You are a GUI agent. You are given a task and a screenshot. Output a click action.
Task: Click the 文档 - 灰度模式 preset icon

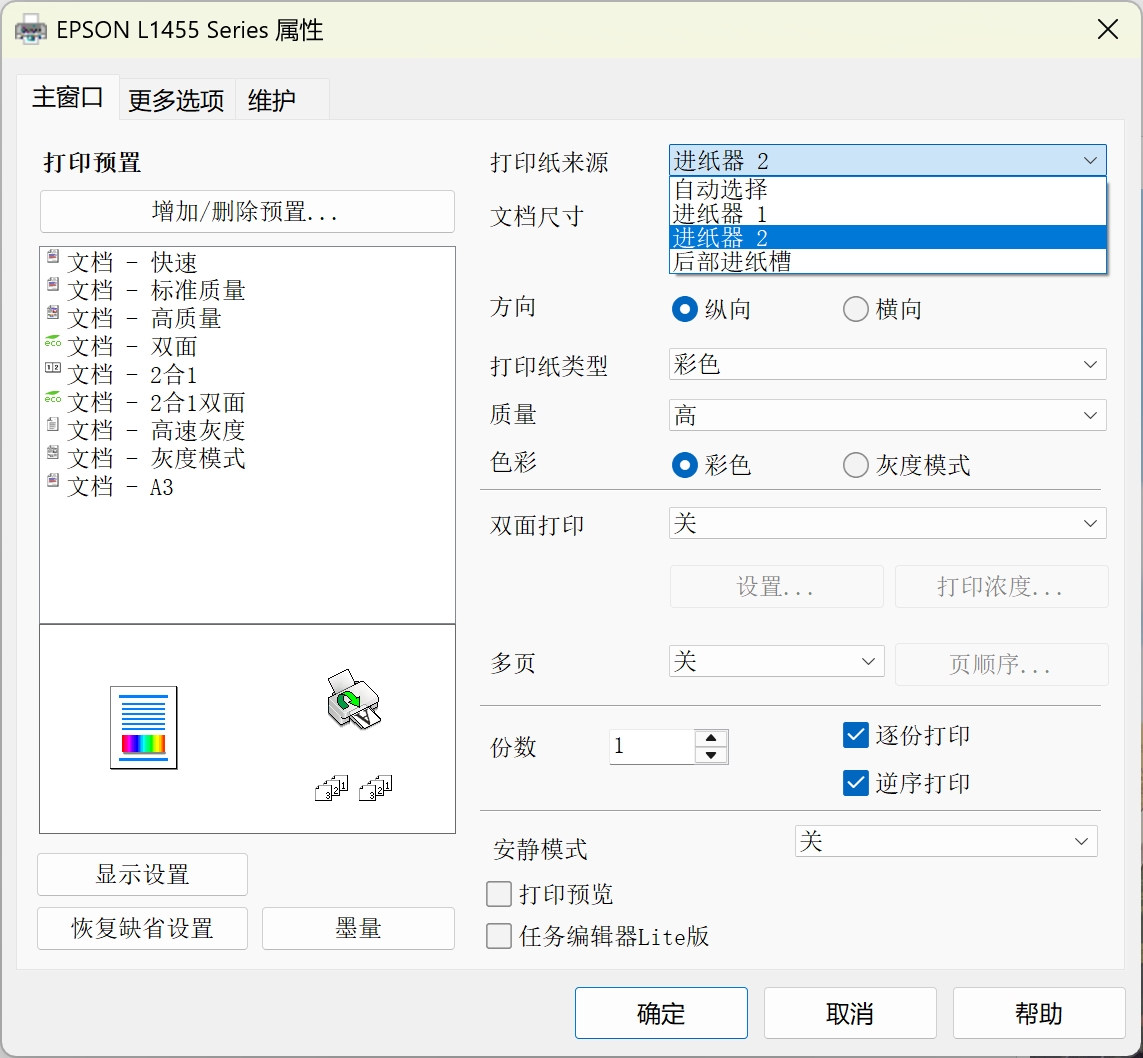(x=53, y=453)
